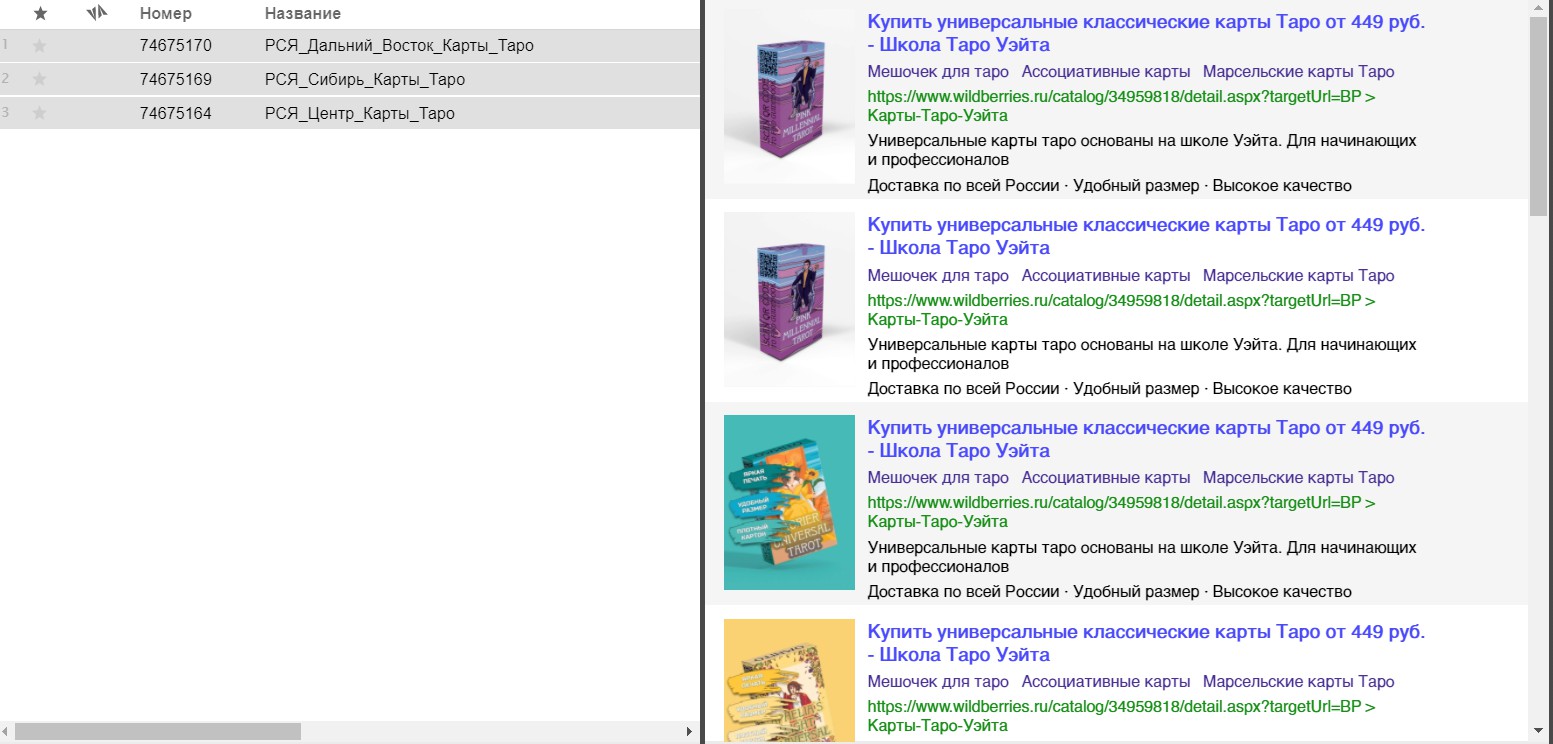Viewport: 1553px width, 744px height.
Task: Click the A/B test column header icon
Action: (97, 14)
